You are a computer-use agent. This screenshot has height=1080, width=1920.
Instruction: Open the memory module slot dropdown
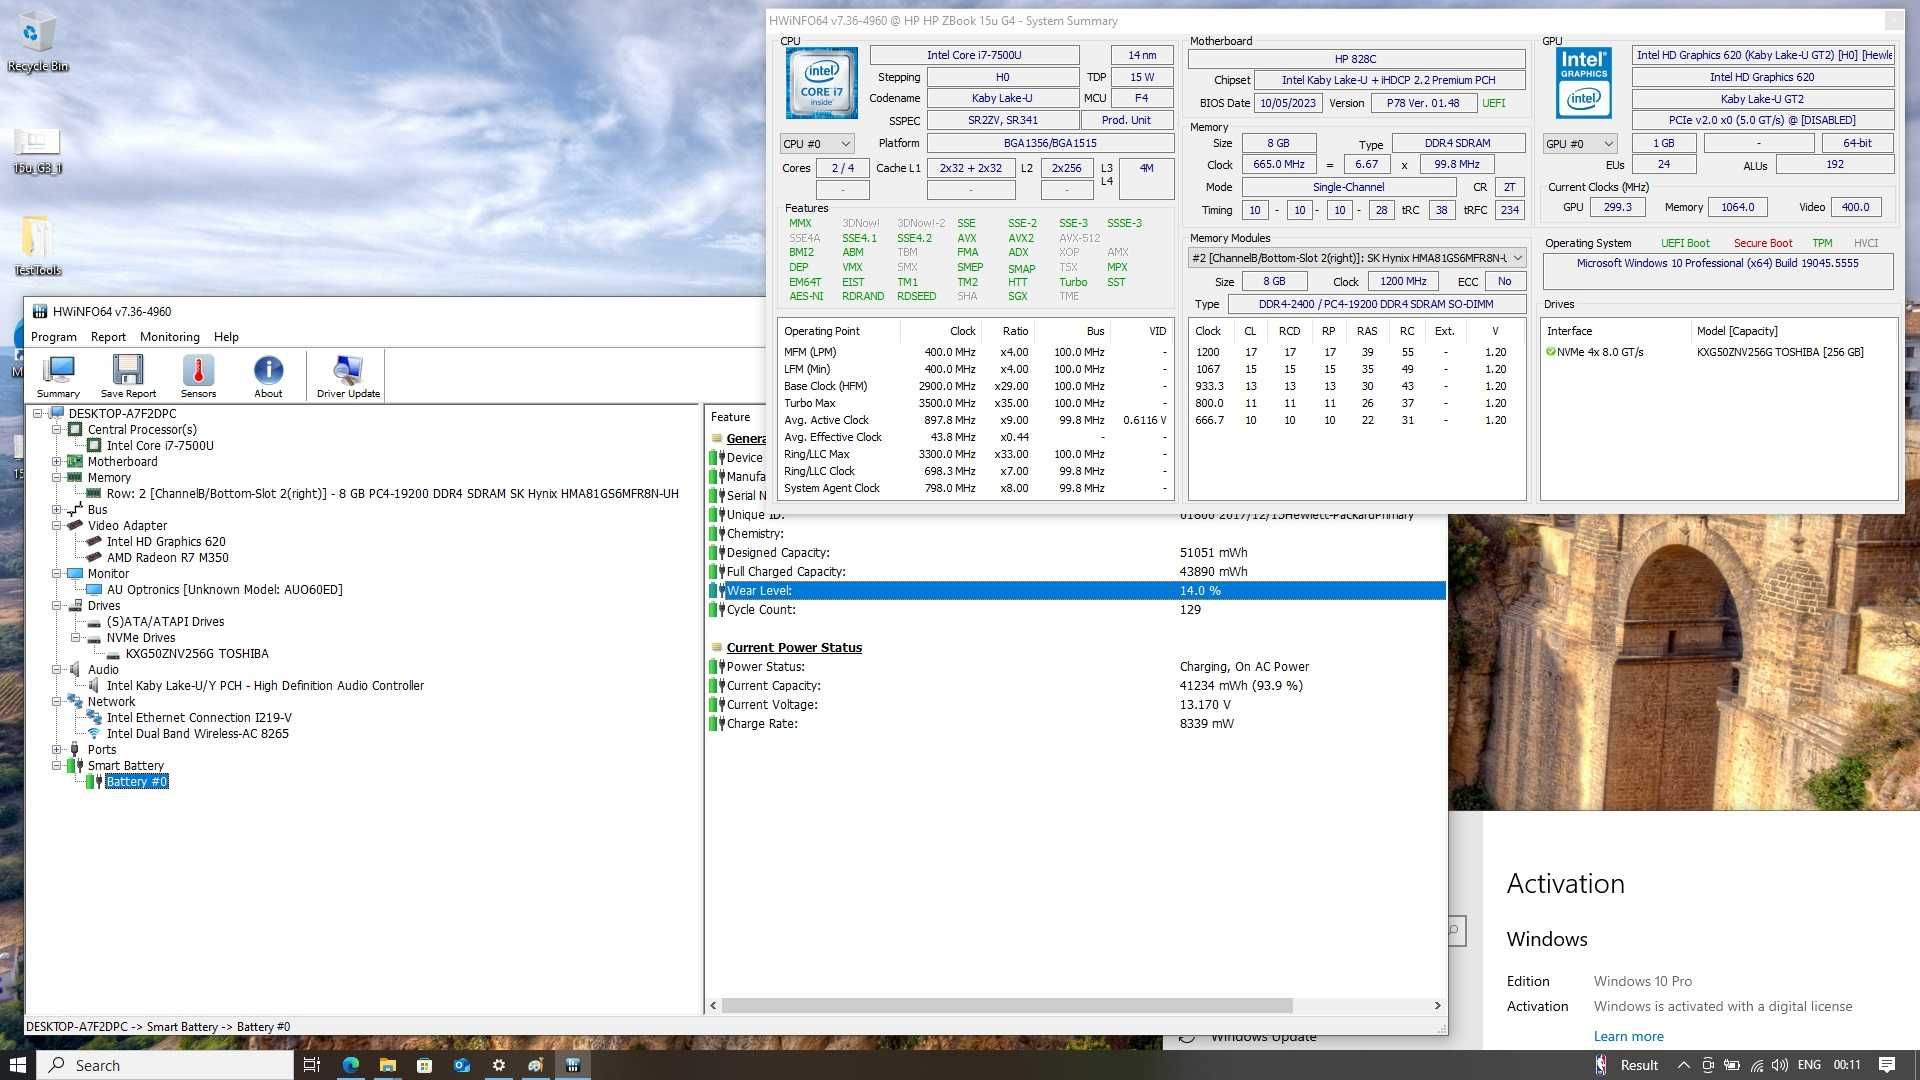(1357, 258)
